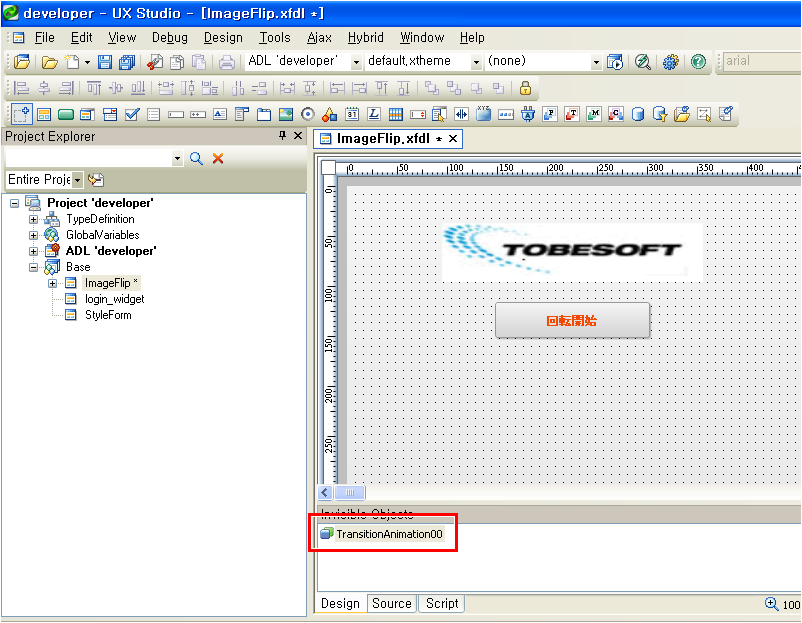Expand the GlobalVariables tree node
This screenshot has width=802, height=623.
(x=33, y=235)
